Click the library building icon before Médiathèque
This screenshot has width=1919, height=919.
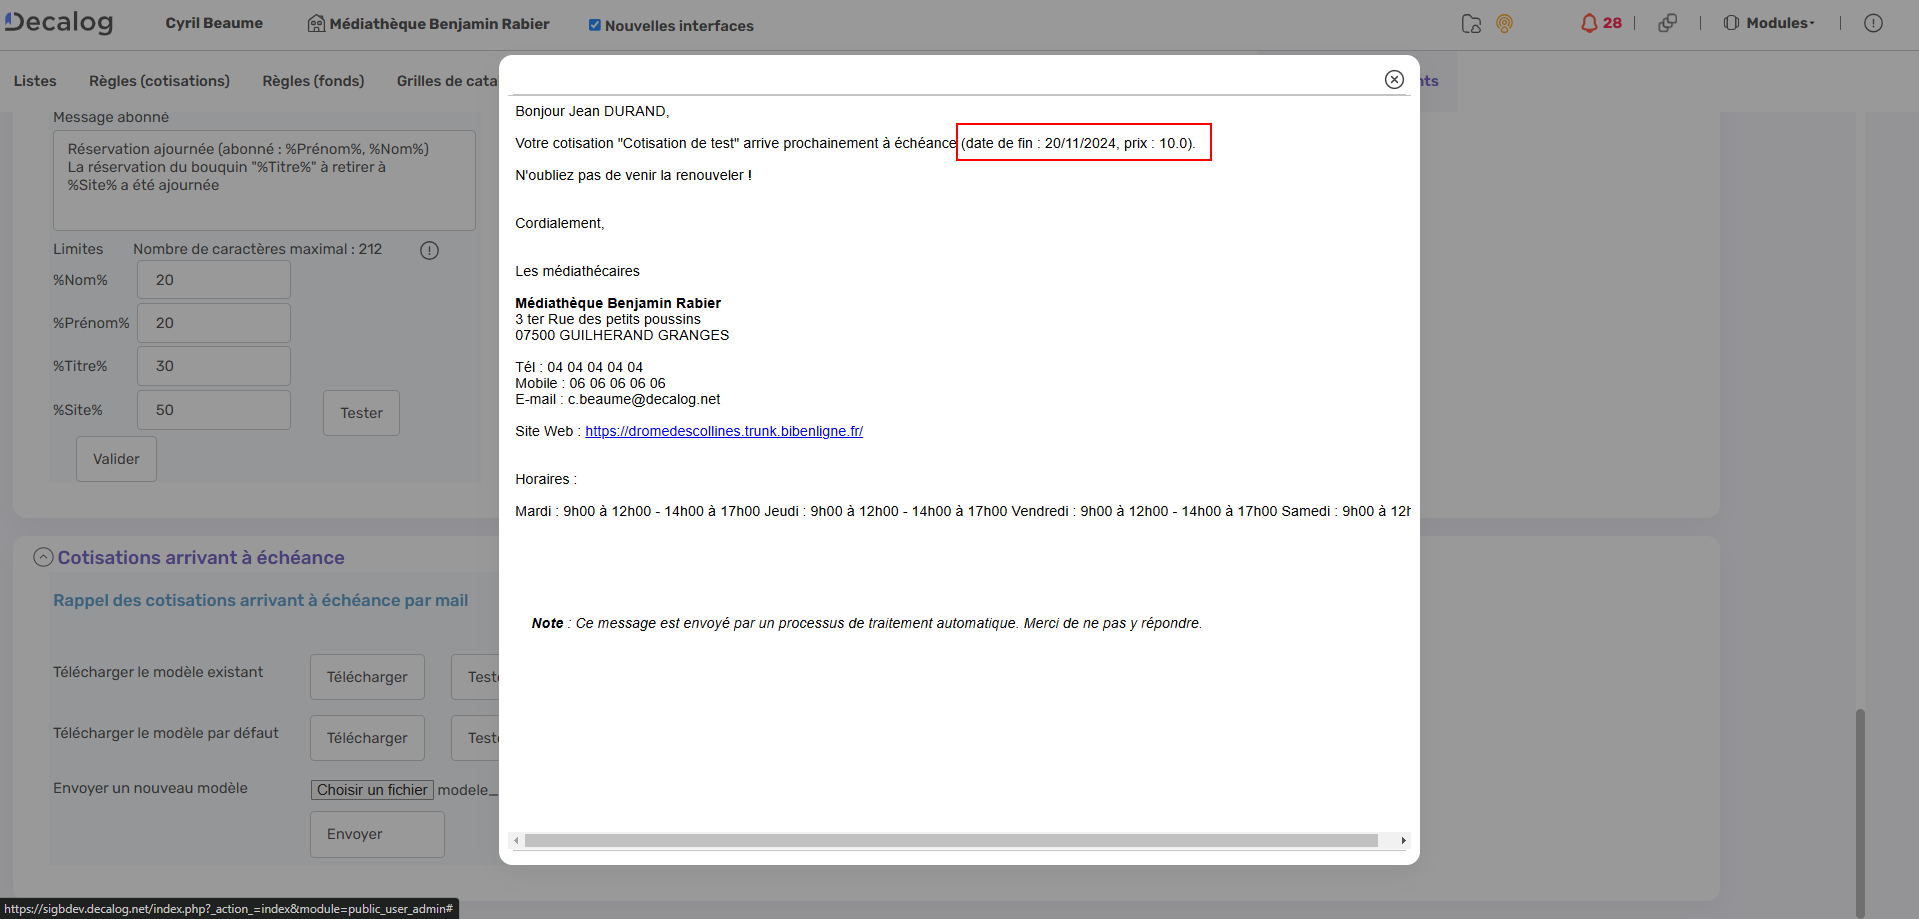(315, 23)
